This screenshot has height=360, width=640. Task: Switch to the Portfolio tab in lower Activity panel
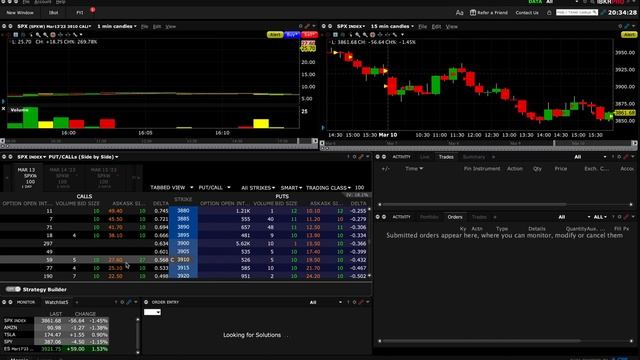pyautogui.click(x=429, y=217)
